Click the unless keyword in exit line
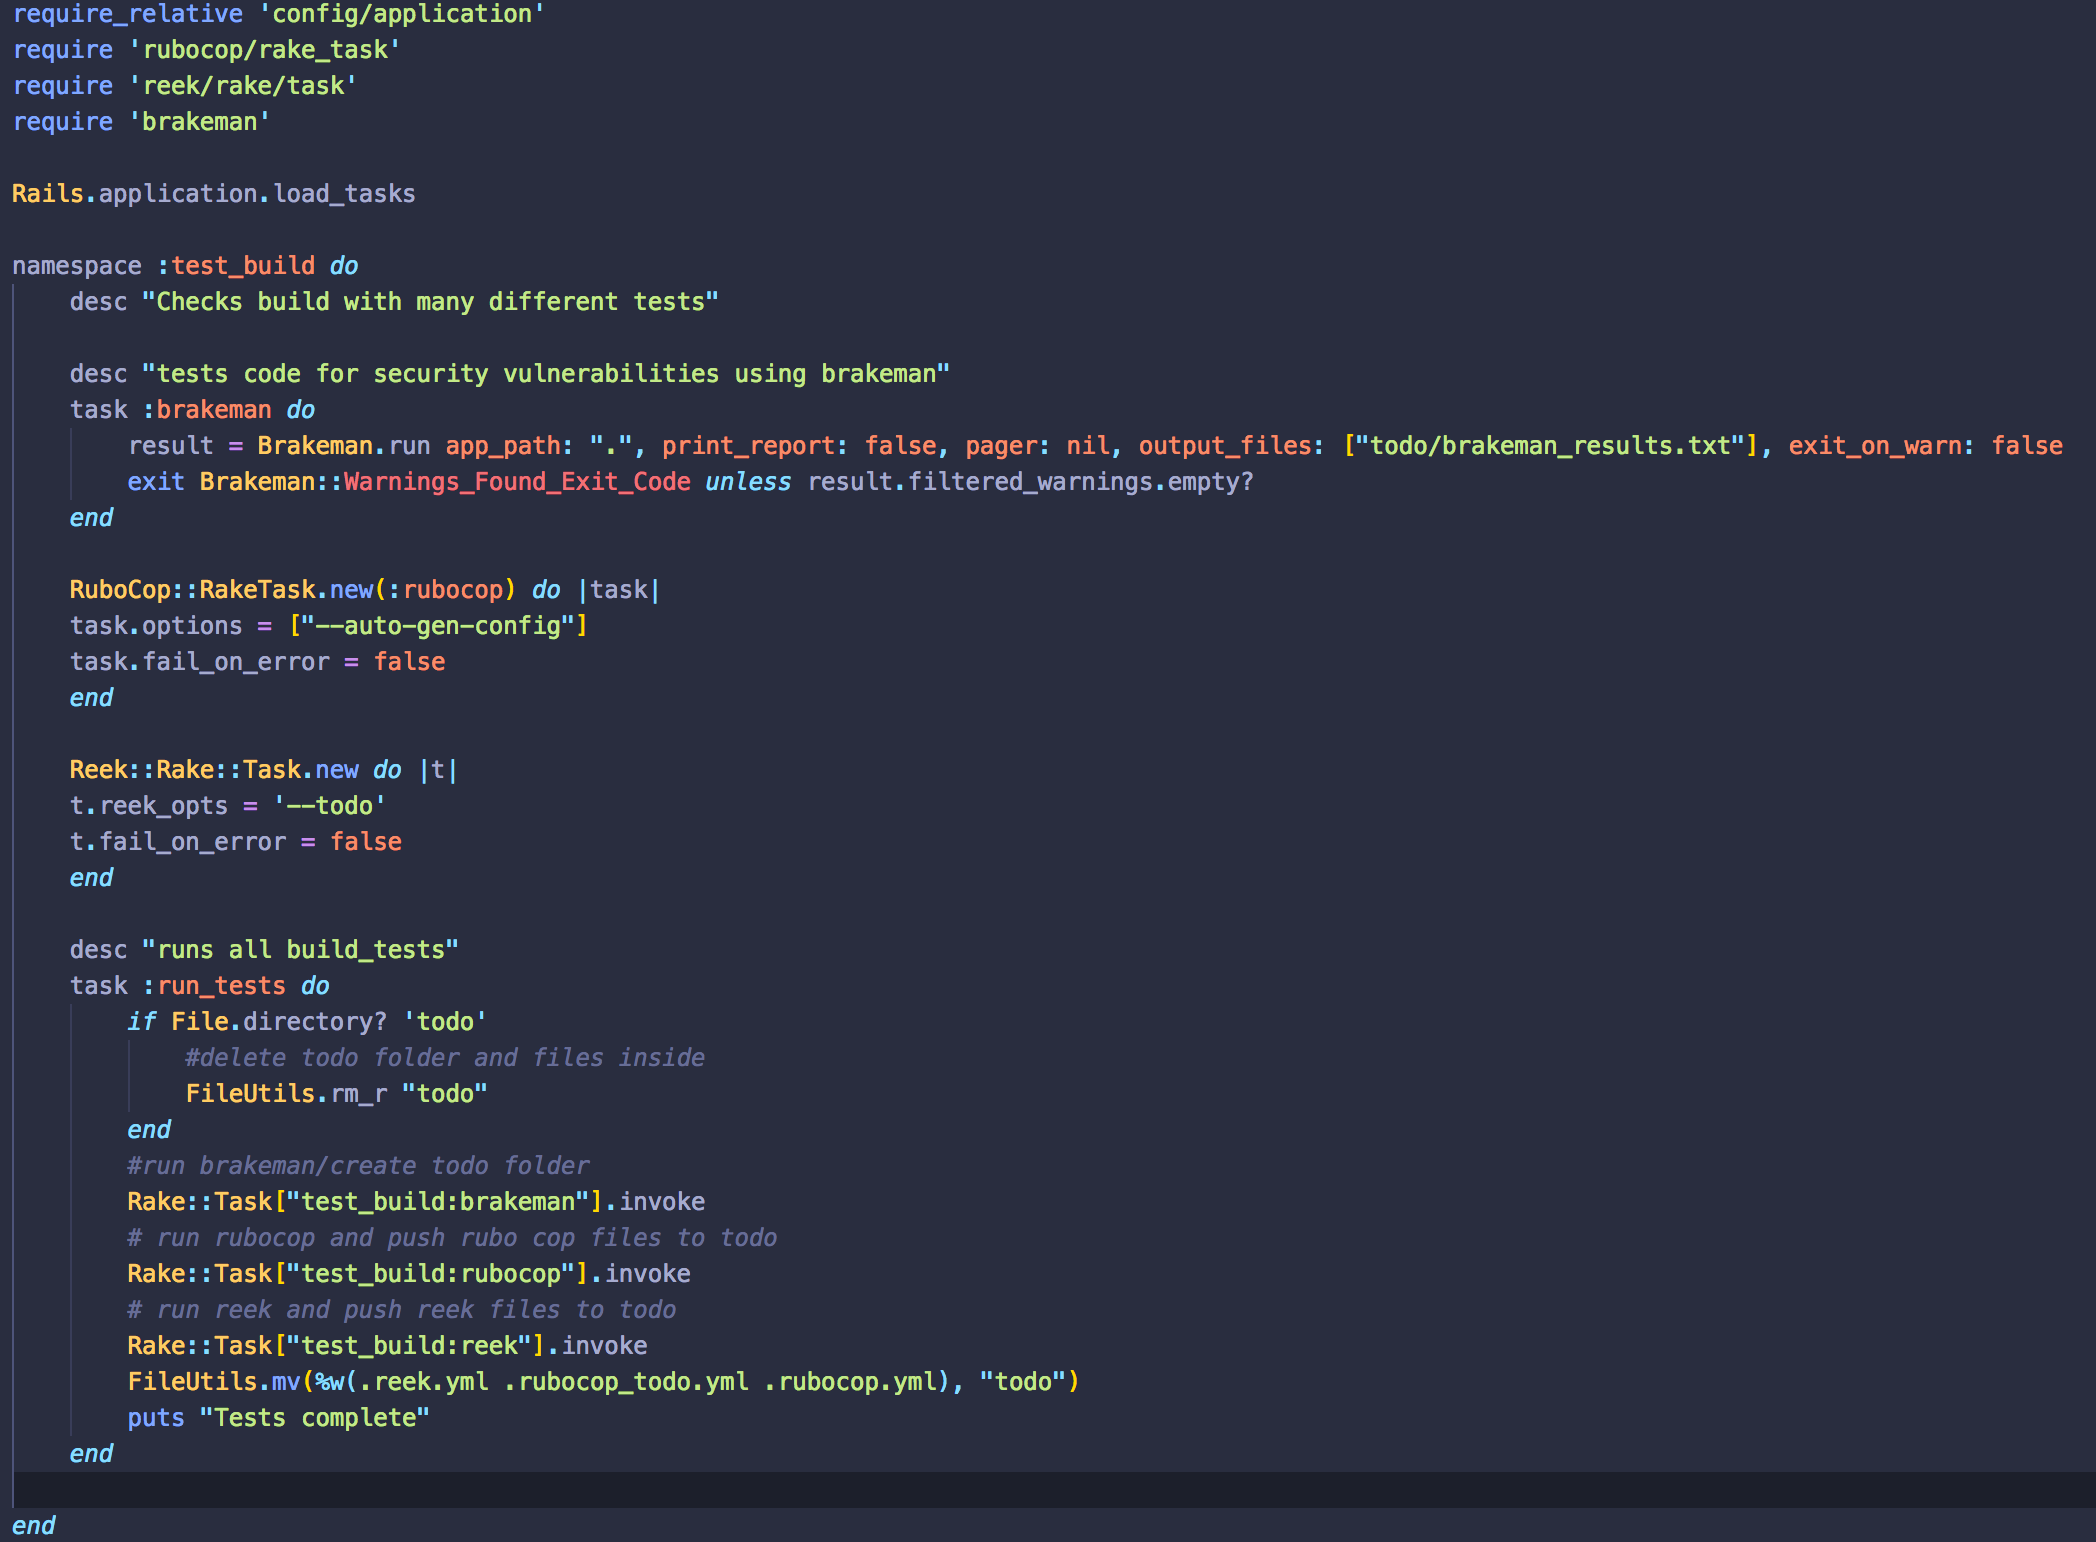The image size is (2096, 1542). click(x=748, y=482)
